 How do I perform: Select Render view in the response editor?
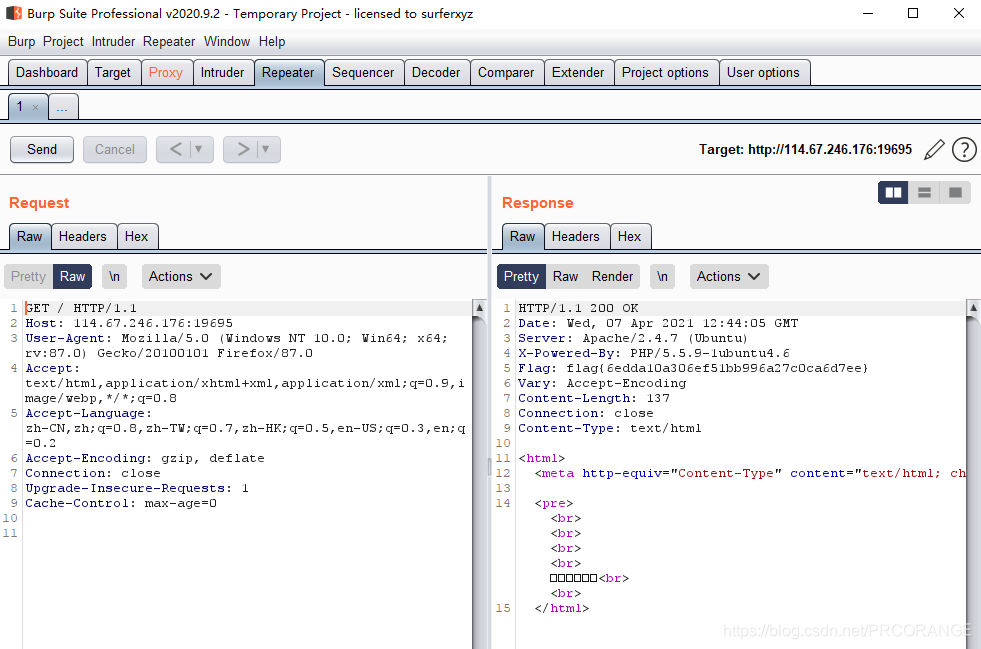pyautogui.click(x=612, y=277)
